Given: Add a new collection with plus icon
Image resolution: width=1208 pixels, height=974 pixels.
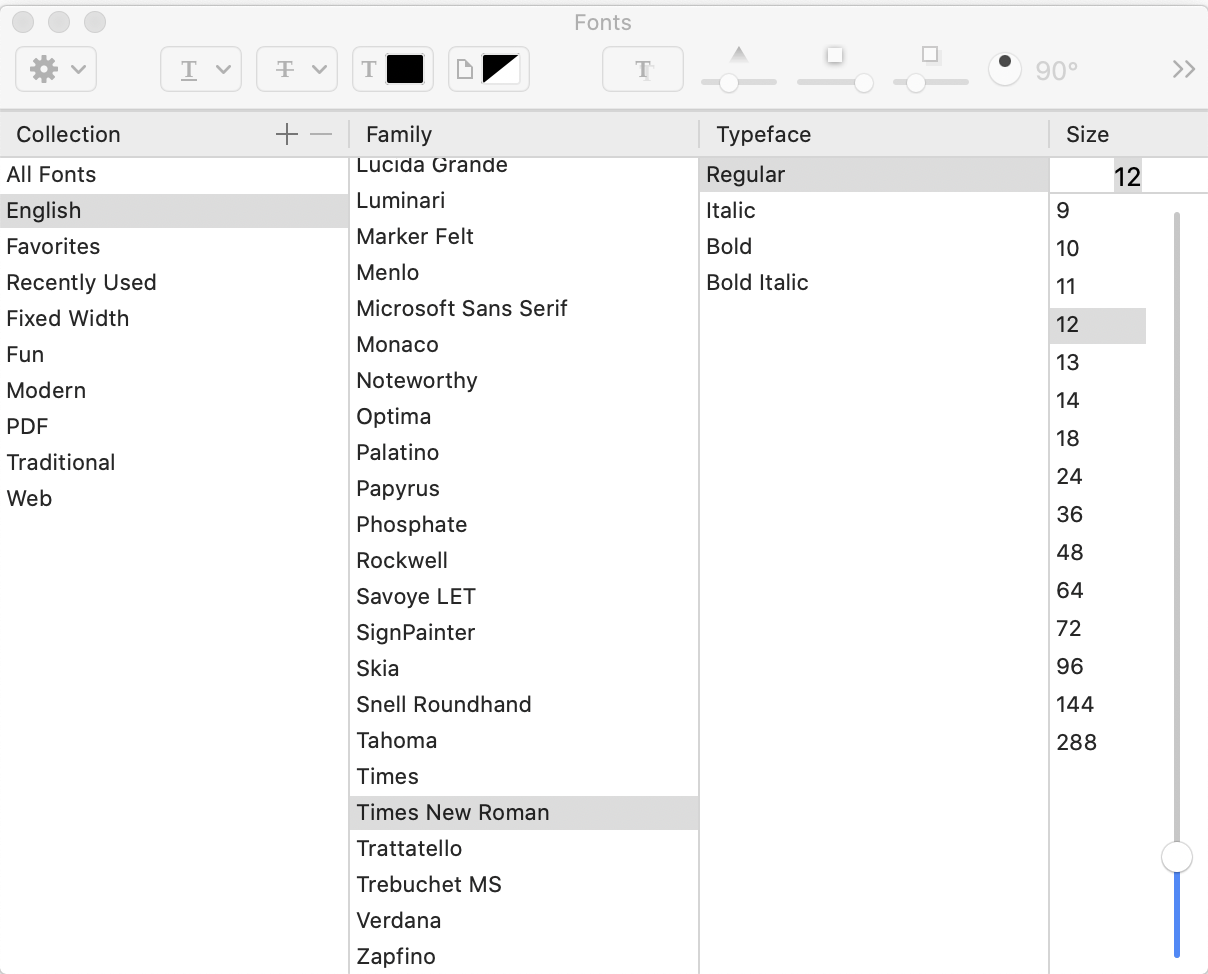Looking at the screenshot, I should [x=287, y=134].
